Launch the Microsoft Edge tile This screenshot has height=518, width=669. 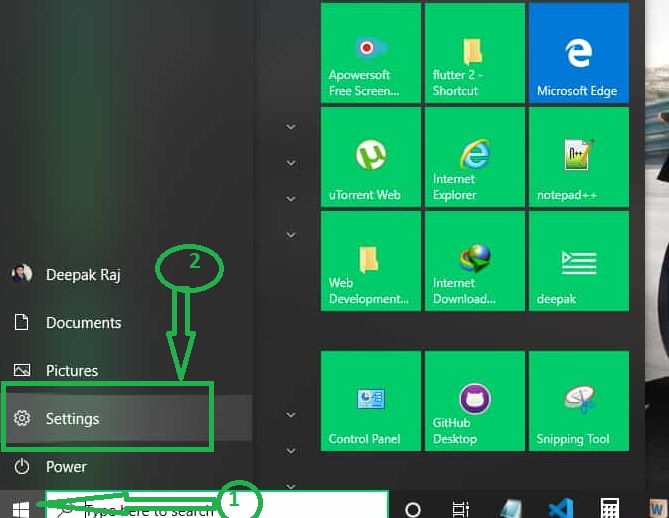pyautogui.click(x=579, y=53)
